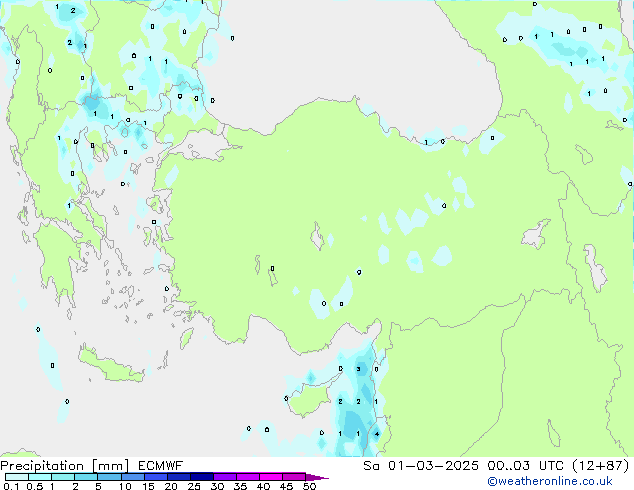
Task: Select the ECMWF model label
Action: coord(161,466)
